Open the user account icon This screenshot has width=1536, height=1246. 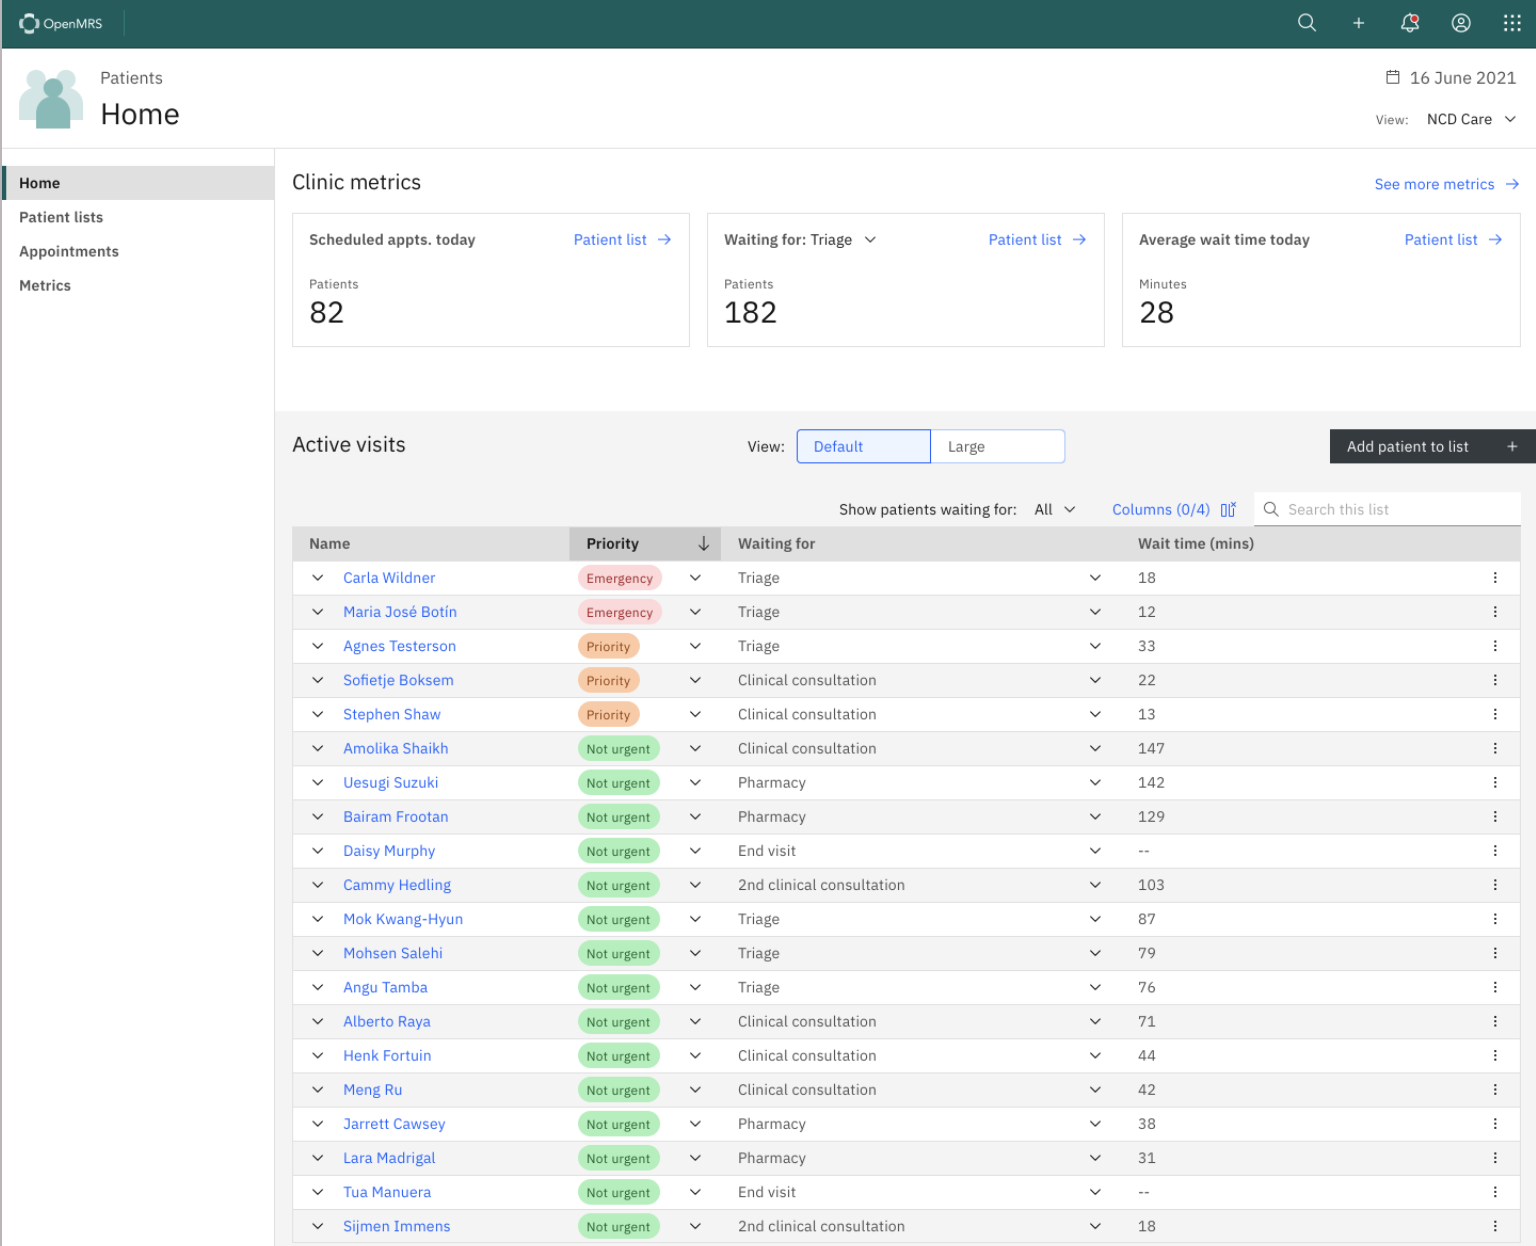point(1461,23)
